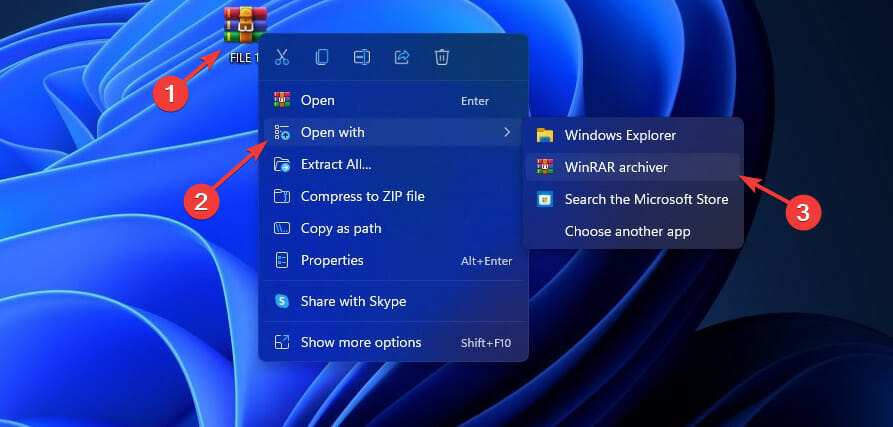Click the Open with list icon
Screen dimensions: 893x427
[x=282, y=133]
